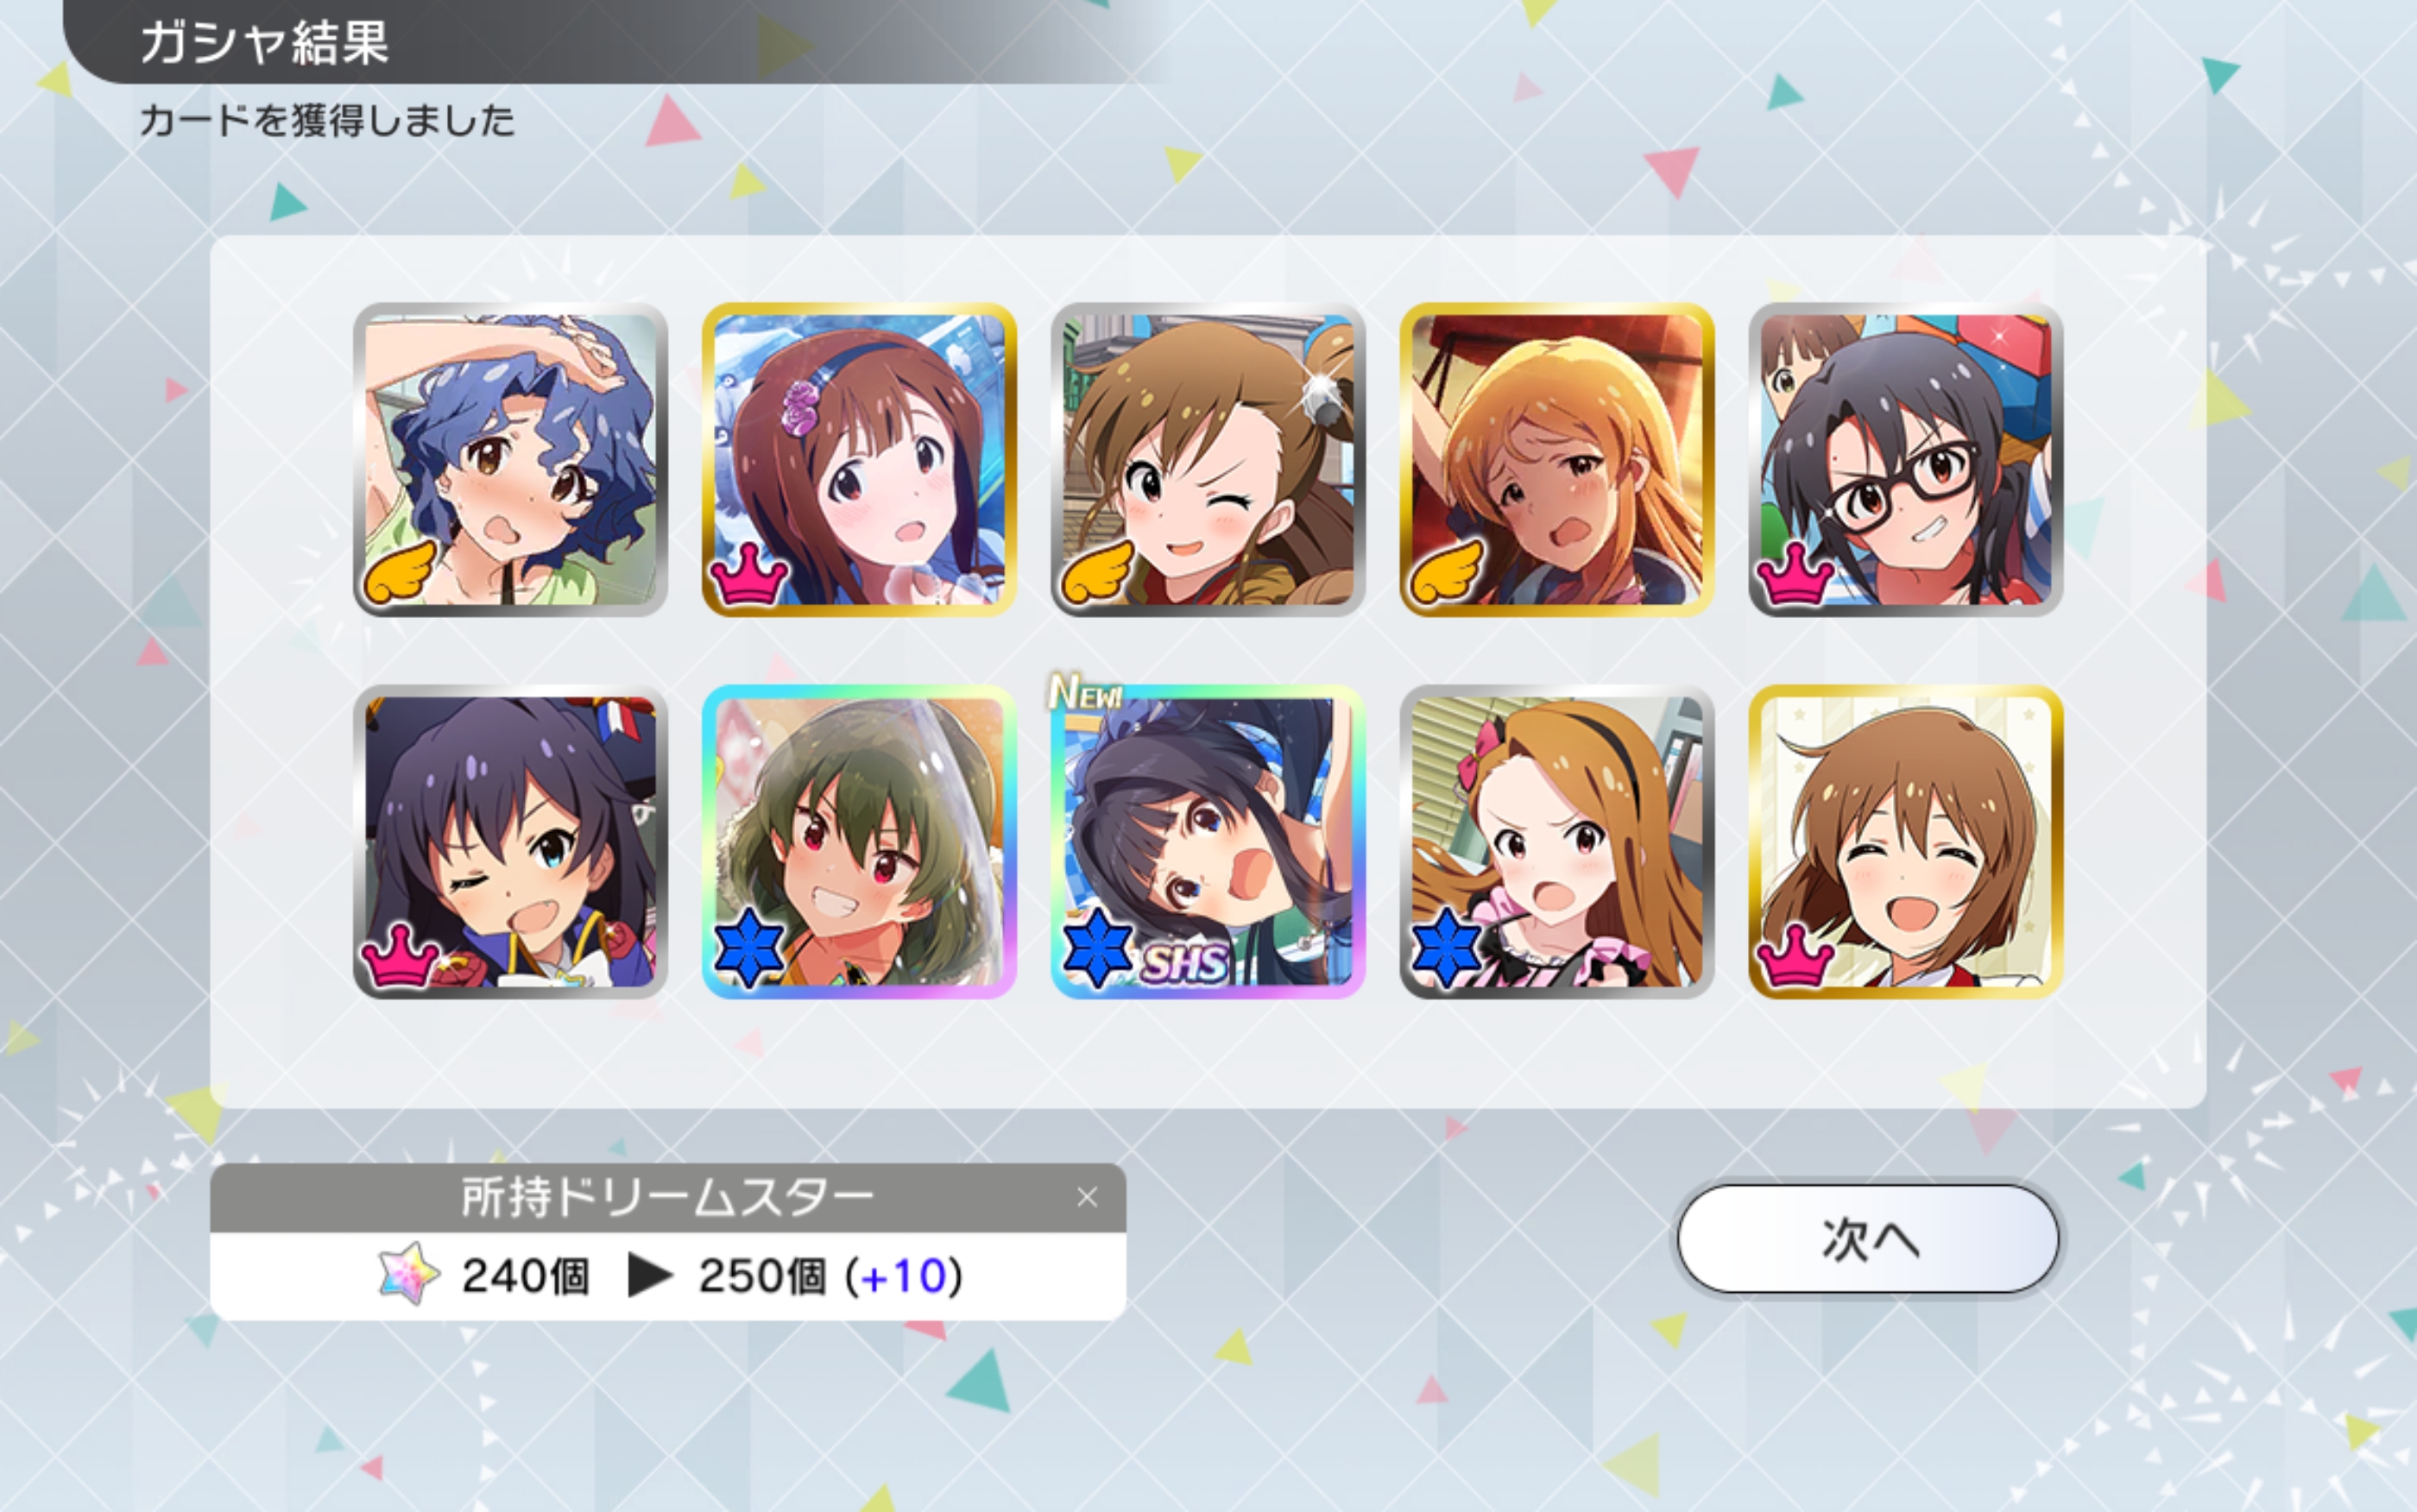Select the blue curly-haired girl card

pos(510,460)
